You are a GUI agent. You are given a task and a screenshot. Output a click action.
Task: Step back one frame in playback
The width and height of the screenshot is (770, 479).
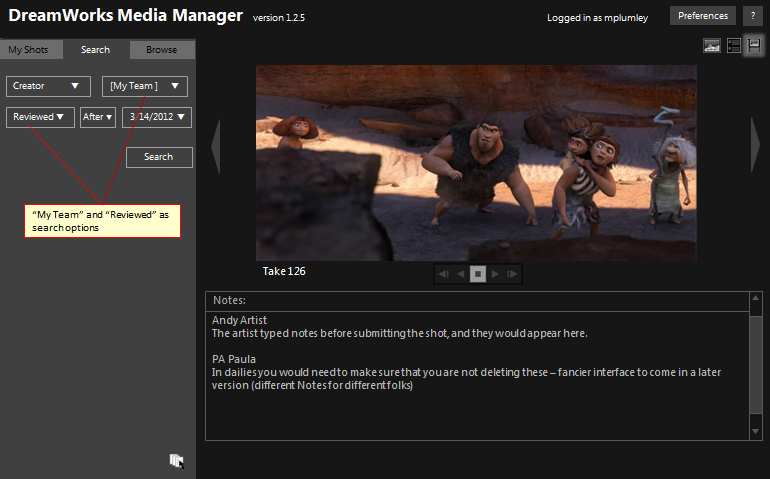point(443,274)
